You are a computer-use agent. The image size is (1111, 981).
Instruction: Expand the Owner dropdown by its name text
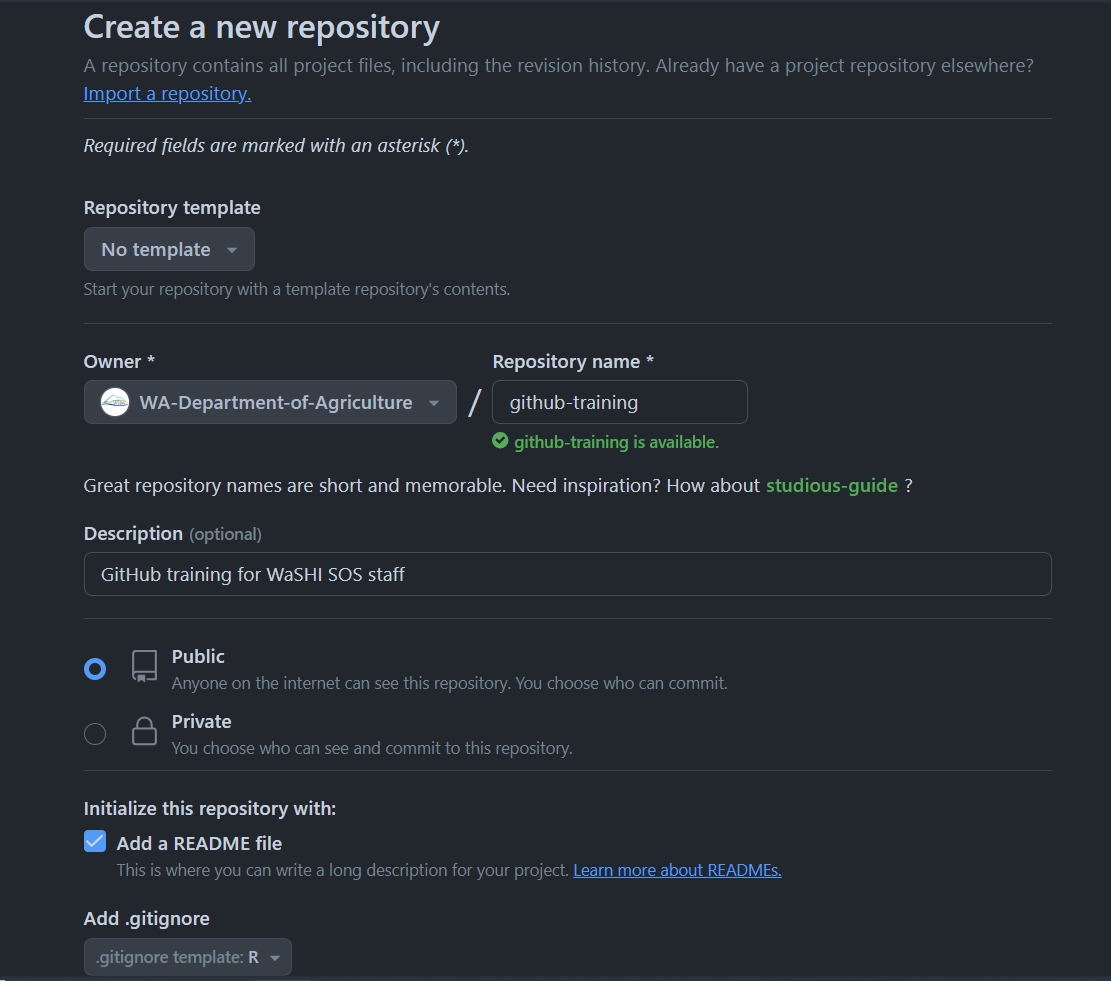pos(276,403)
